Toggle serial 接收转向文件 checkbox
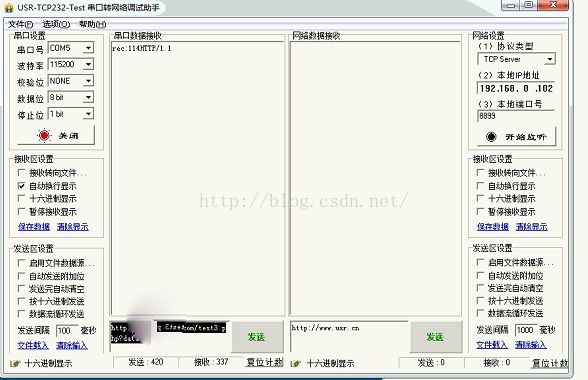588x380 pixels. (x=21, y=173)
